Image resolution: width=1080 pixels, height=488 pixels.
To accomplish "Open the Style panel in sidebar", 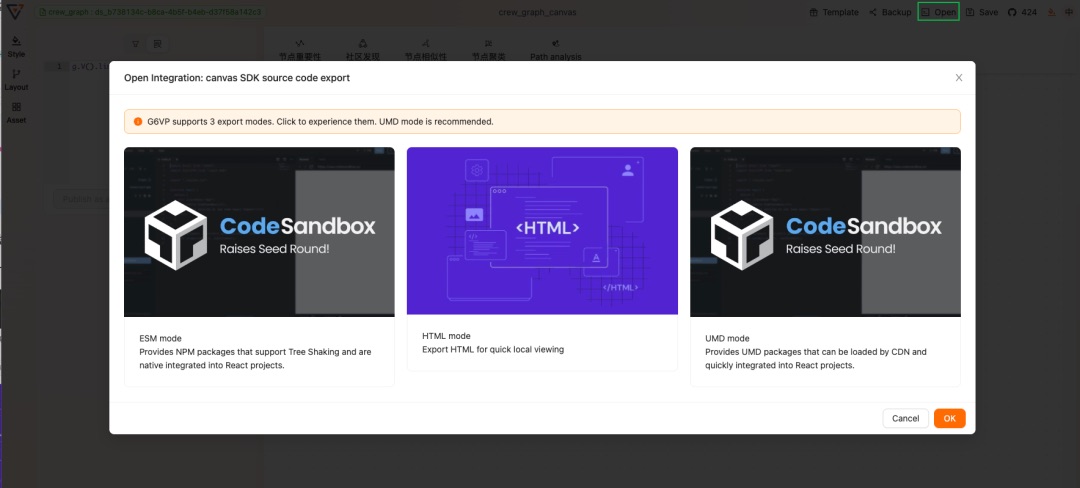I will (x=16, y=46).
